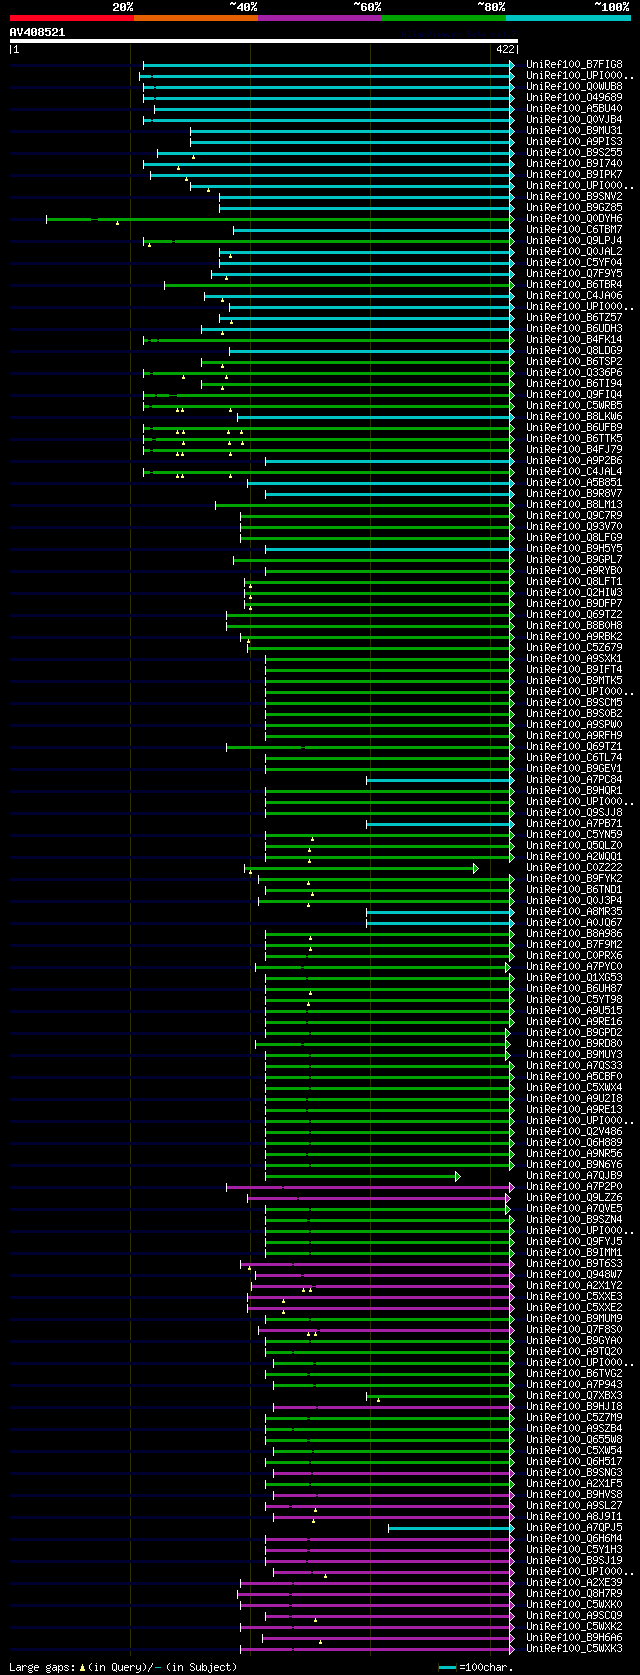Click the UniRef100_Q8H7R9 label
The height and width of the screenshot is (1675, 640).
(x=574, y=1594)
